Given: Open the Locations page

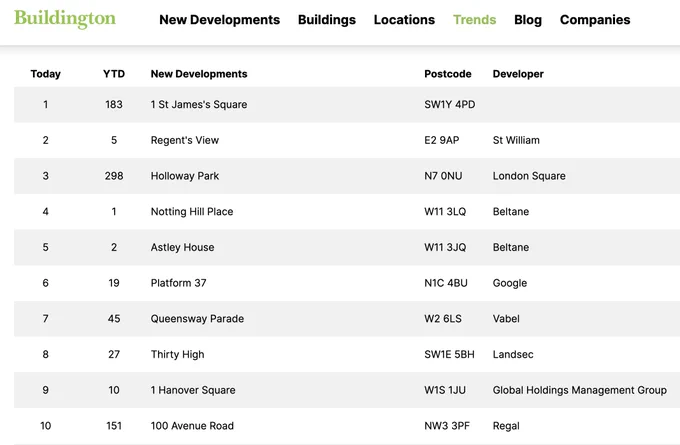Looking at the screenshot, I should (404, 20).
